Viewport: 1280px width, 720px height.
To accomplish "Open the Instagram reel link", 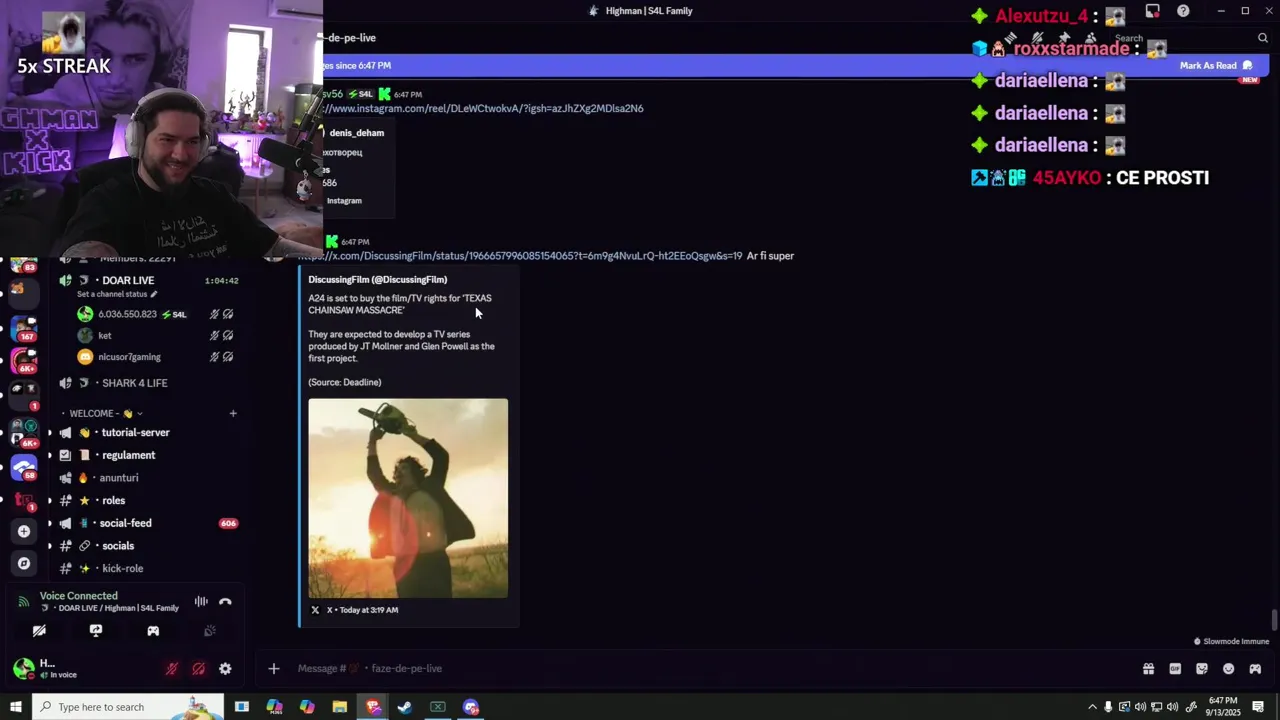I will click(x=483, y=109).
